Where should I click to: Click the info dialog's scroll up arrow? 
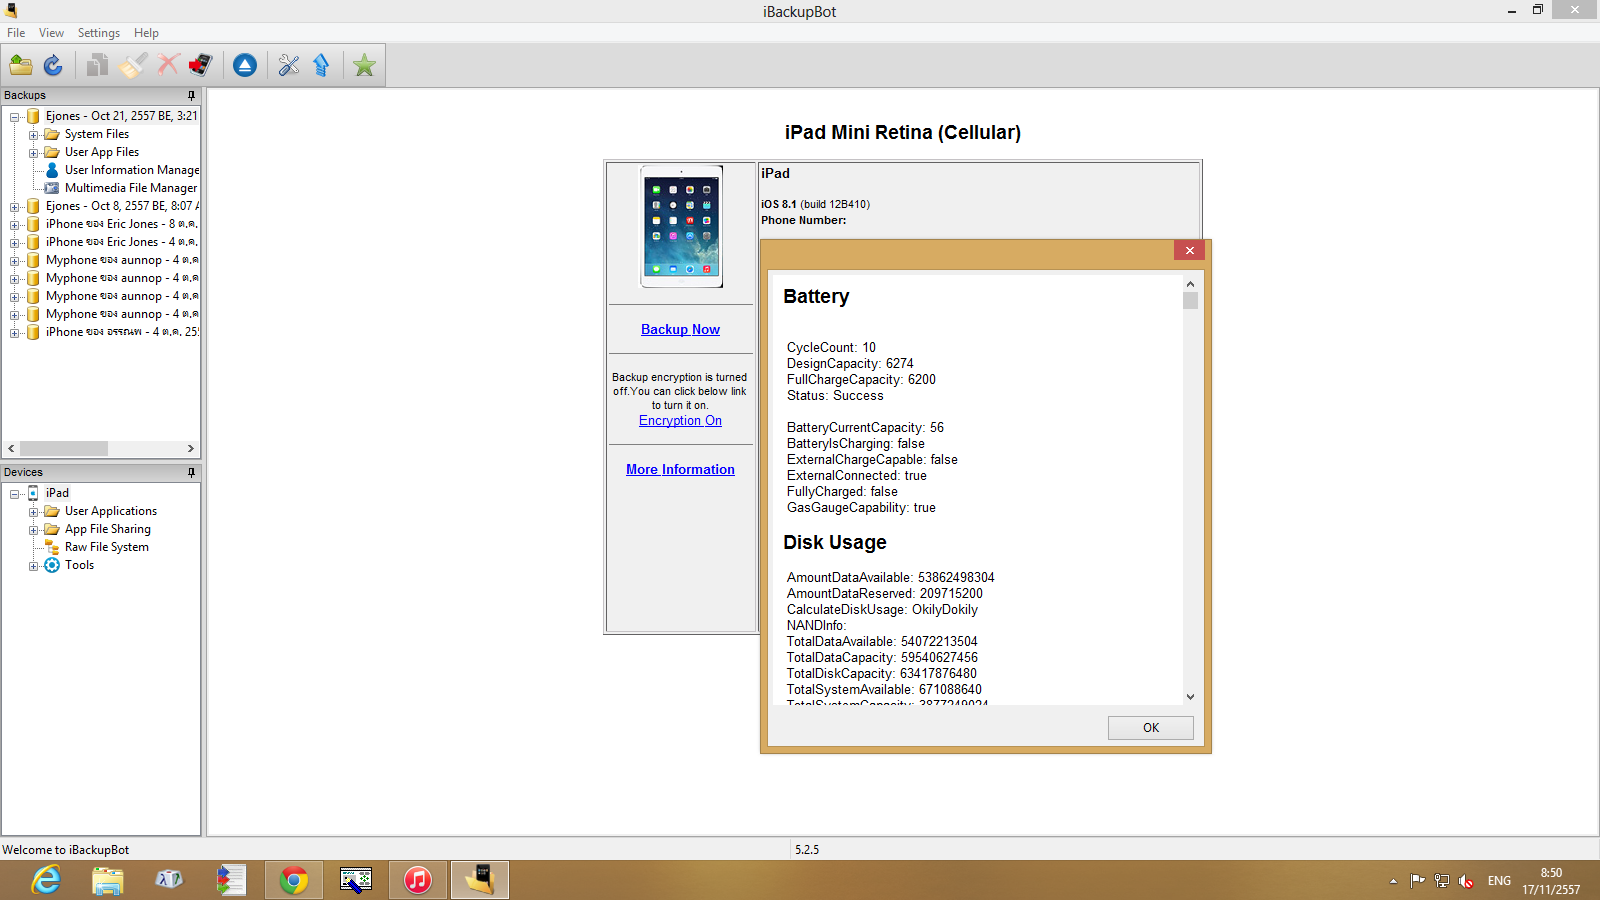click(1190, 285)
